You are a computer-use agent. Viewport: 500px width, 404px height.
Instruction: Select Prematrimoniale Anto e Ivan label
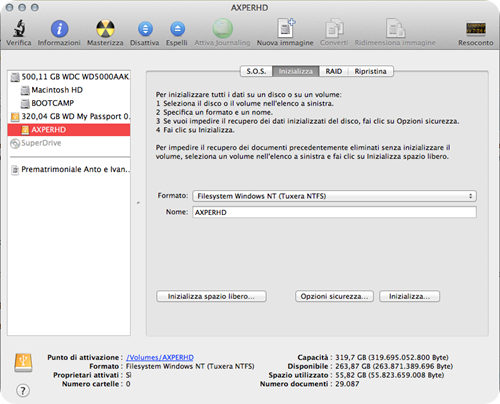coord(76,170)
